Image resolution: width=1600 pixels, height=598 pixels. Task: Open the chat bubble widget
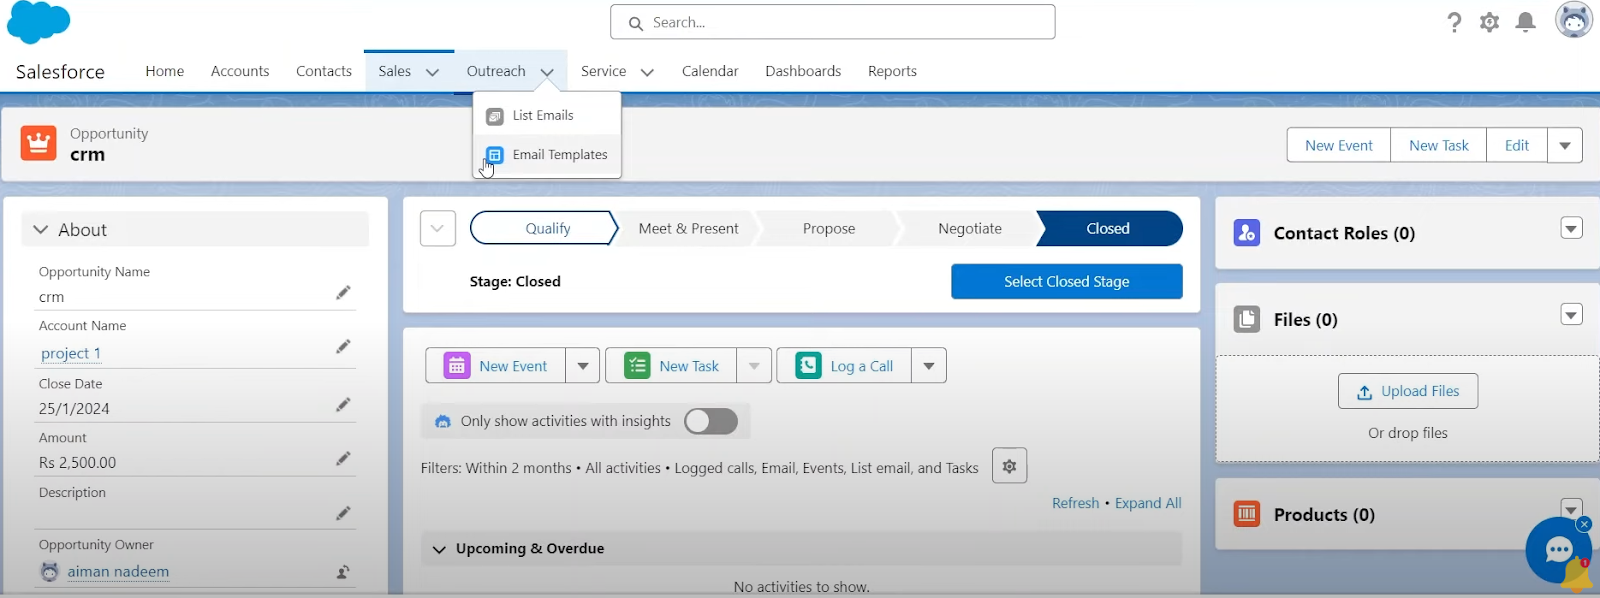[x=1558, y=550]
